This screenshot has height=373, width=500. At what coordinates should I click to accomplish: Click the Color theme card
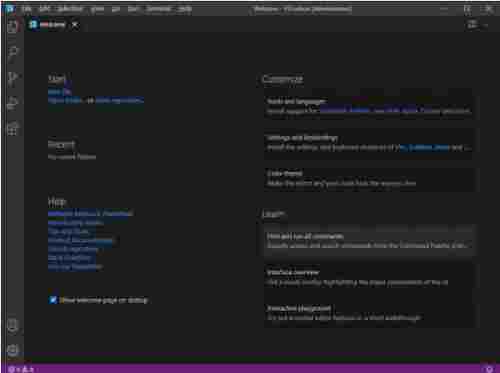click(x=369, y=178)
